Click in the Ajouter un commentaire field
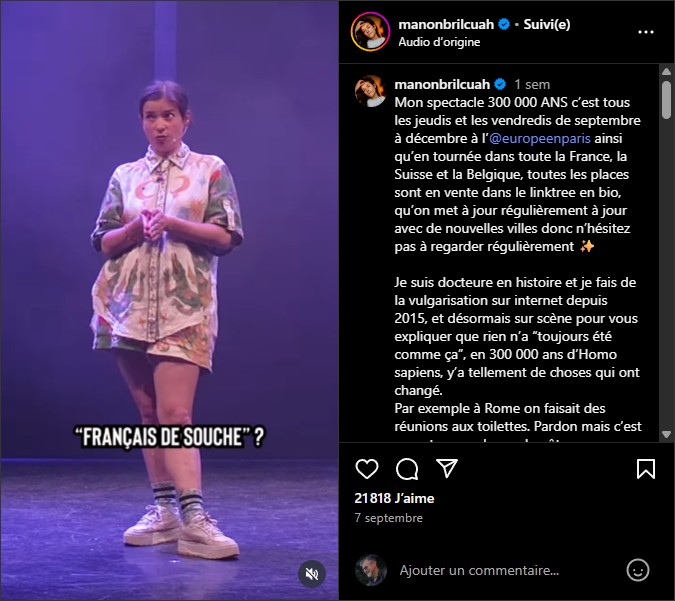The width and height of the screenshot is (675, 601). click(x=506, y=570)
